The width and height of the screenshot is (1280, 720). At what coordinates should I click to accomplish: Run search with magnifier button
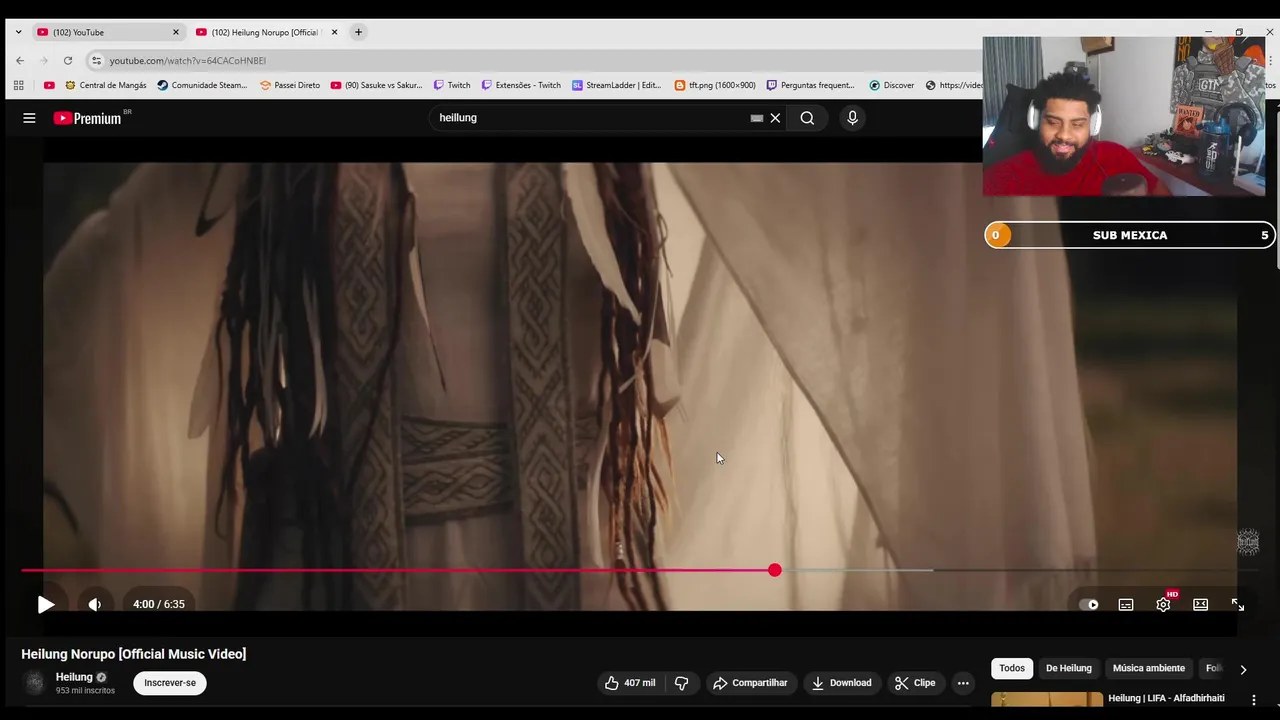point(807,118)
